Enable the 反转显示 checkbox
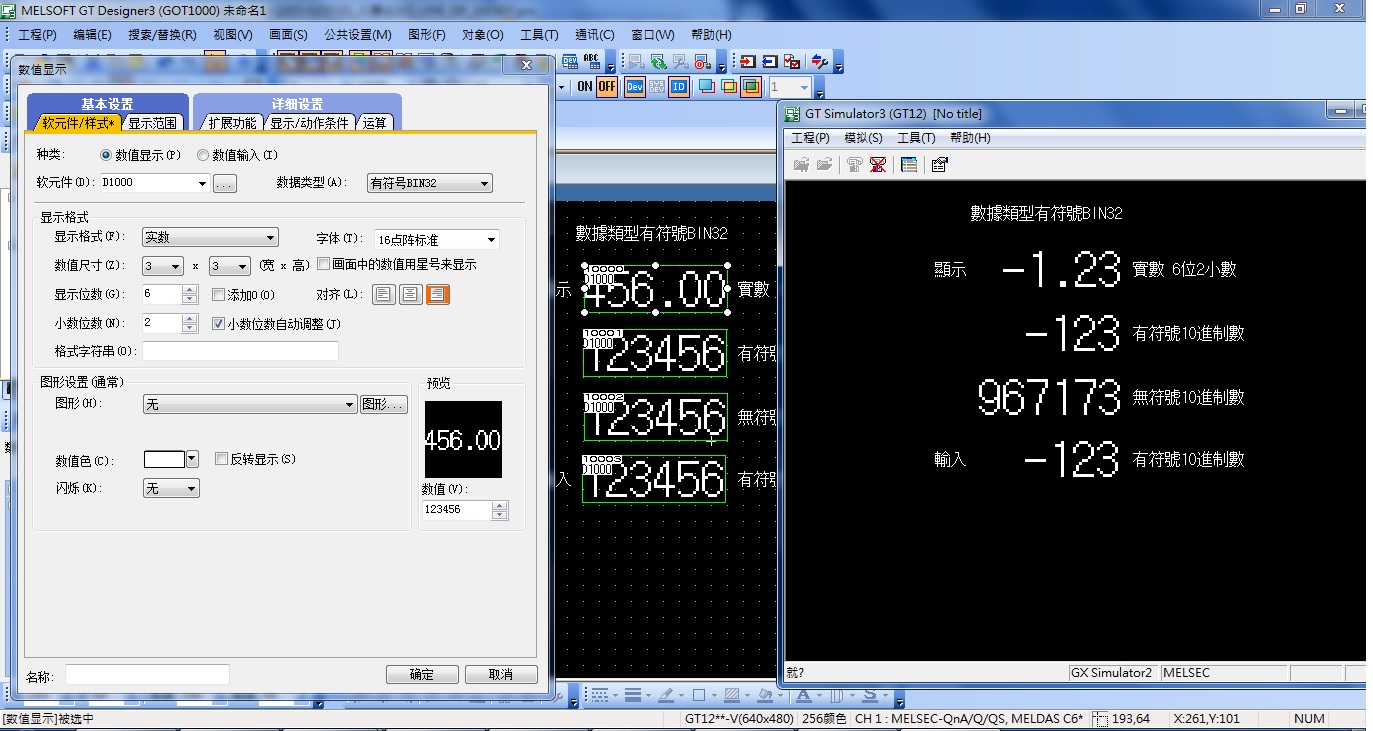The width and height of the screenshot is (1373, 731). pos(222,459)
